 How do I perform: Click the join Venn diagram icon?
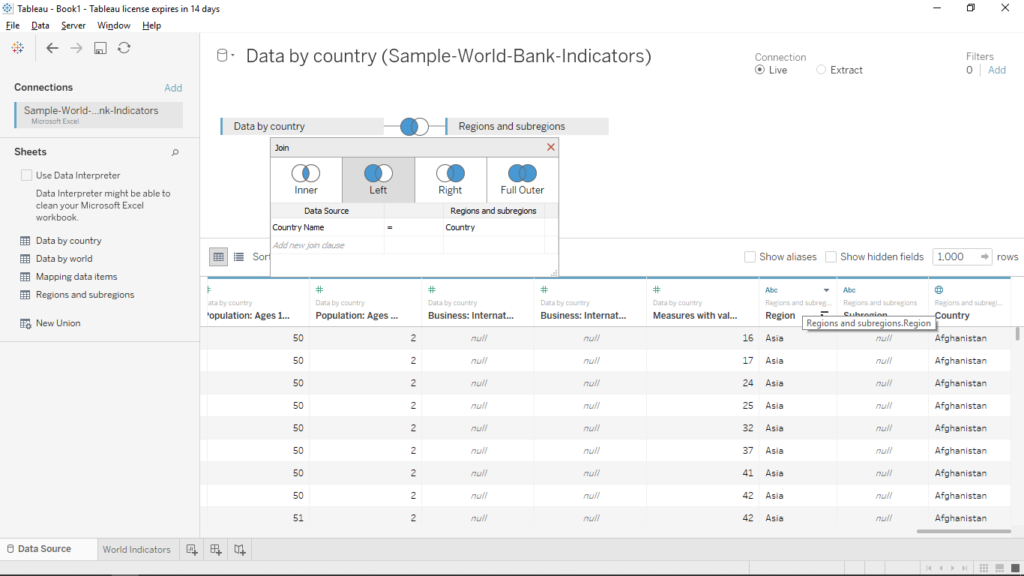(414, 127)
